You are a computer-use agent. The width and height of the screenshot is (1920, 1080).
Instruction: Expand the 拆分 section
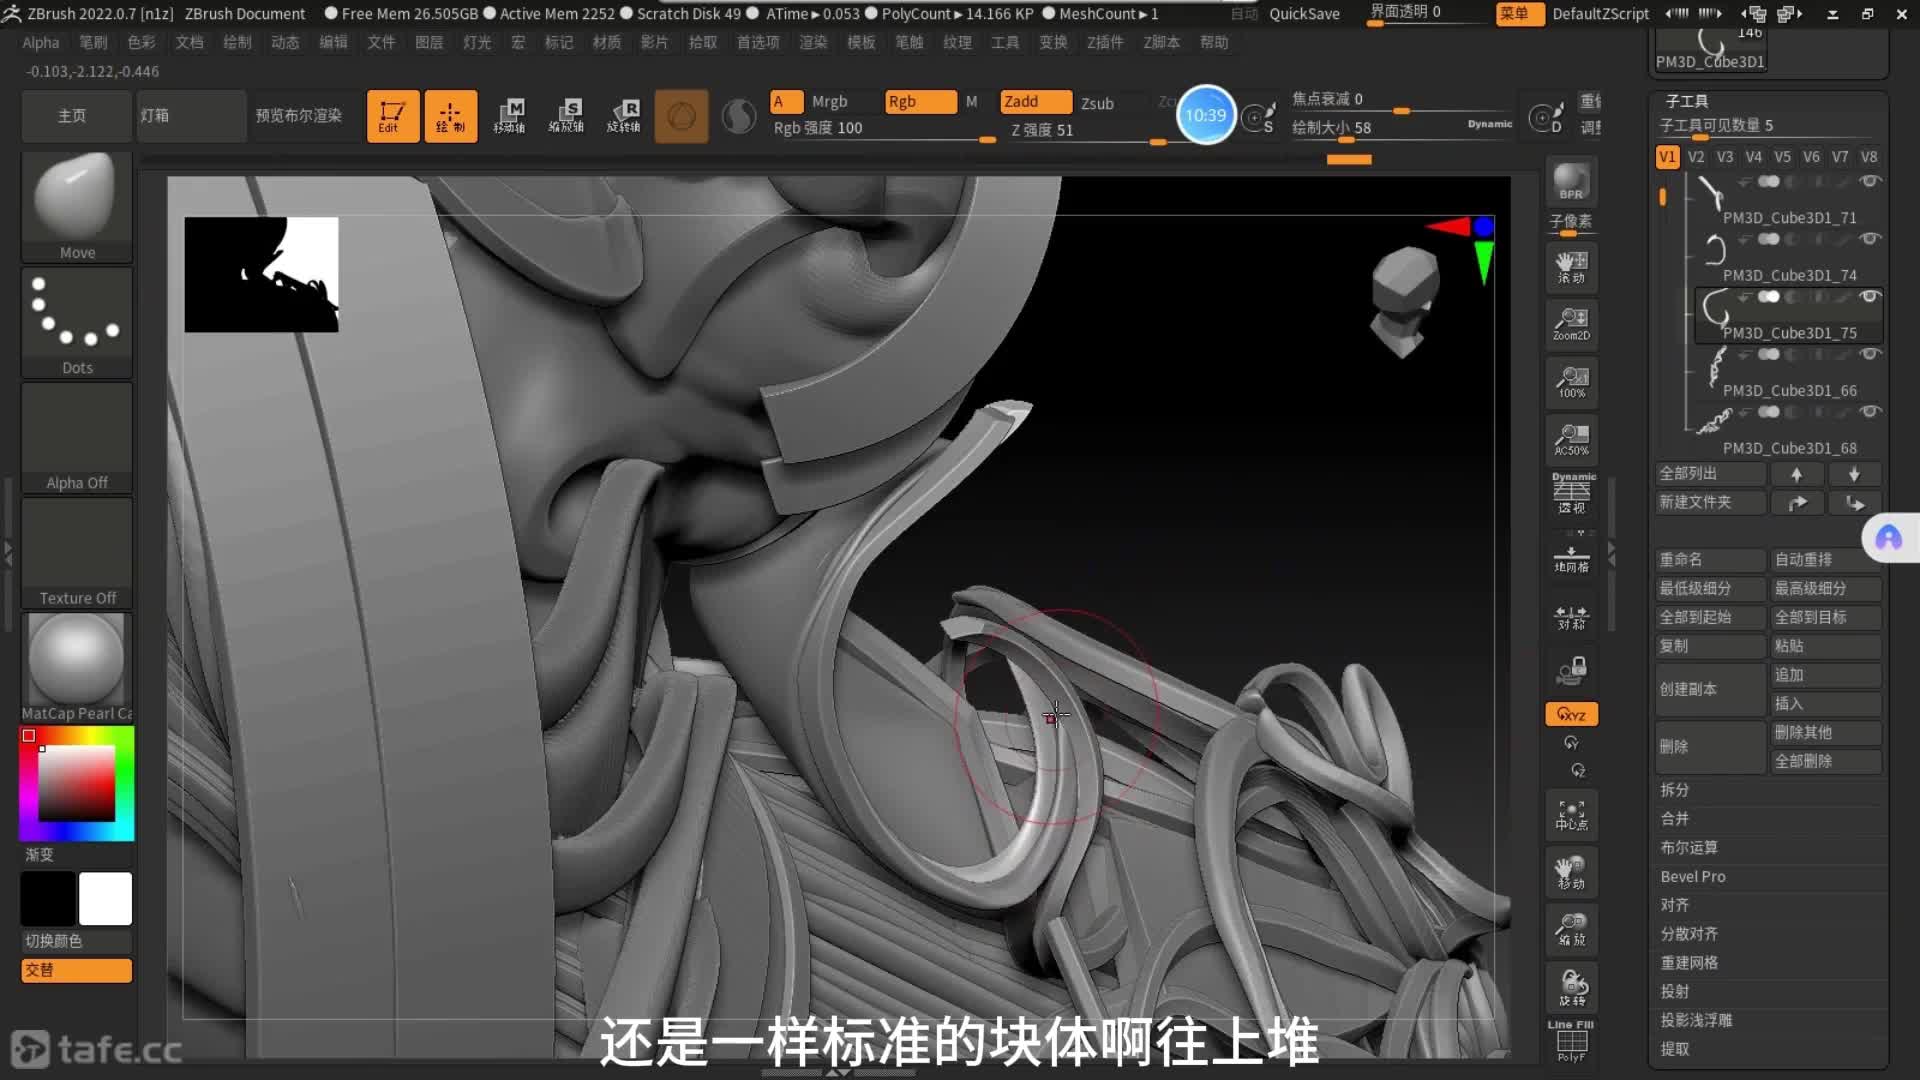click(1675, 790)
